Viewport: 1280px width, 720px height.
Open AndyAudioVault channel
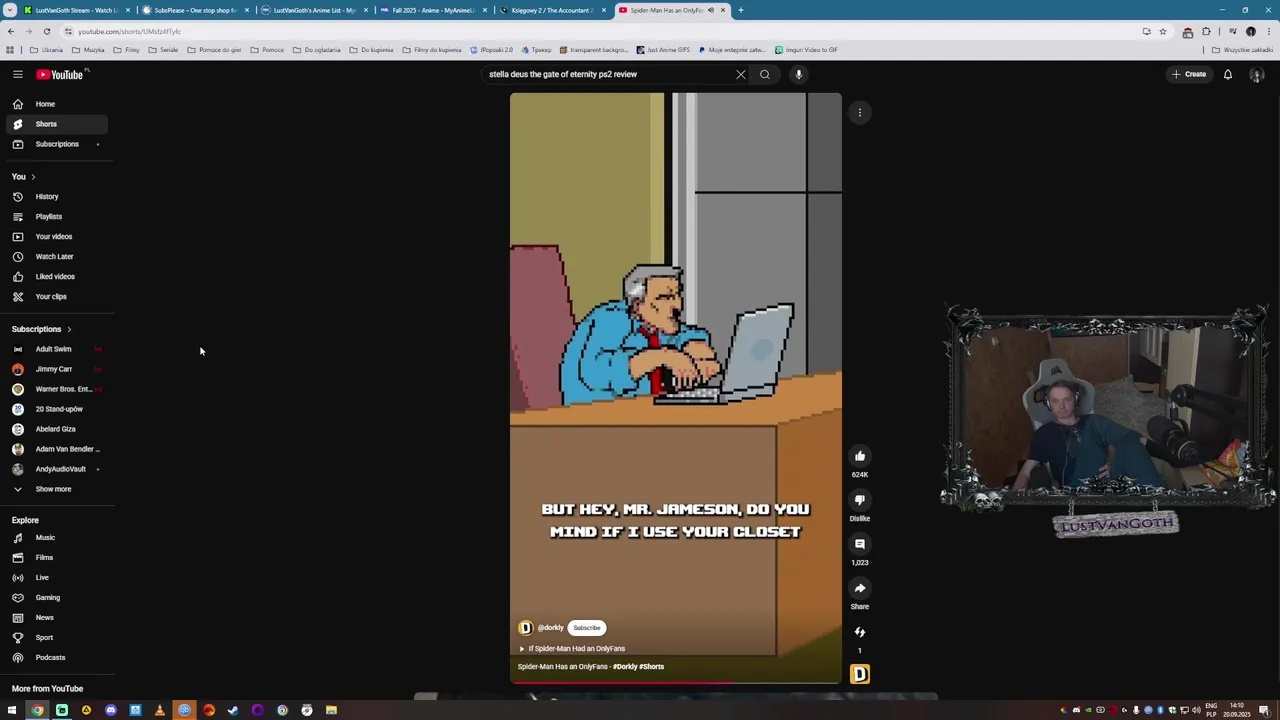click(55, 469)
